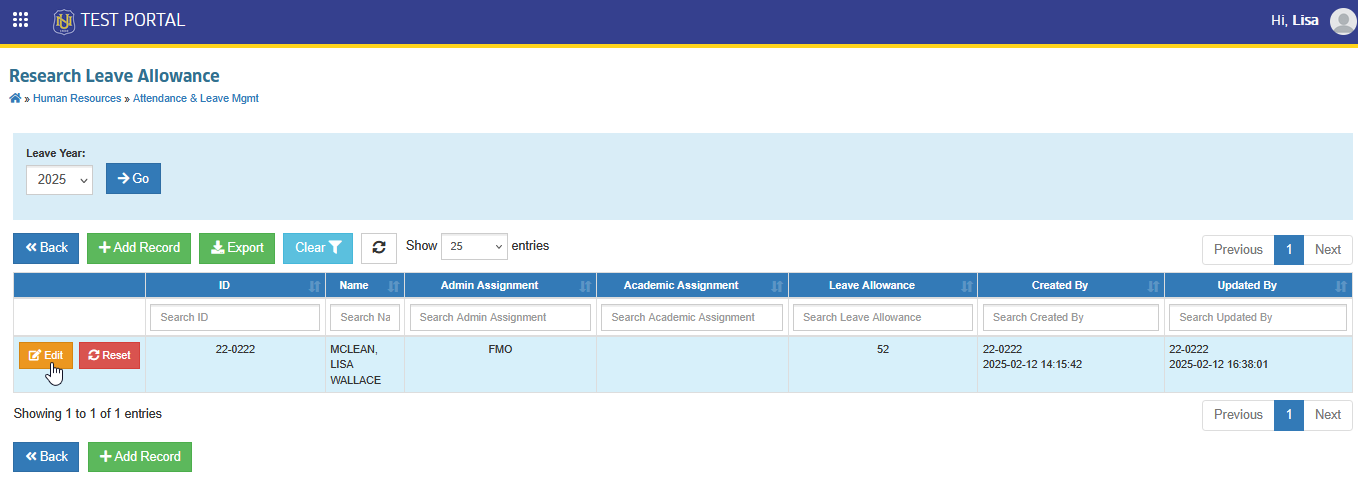Sort Created By column arrows

1153,286
